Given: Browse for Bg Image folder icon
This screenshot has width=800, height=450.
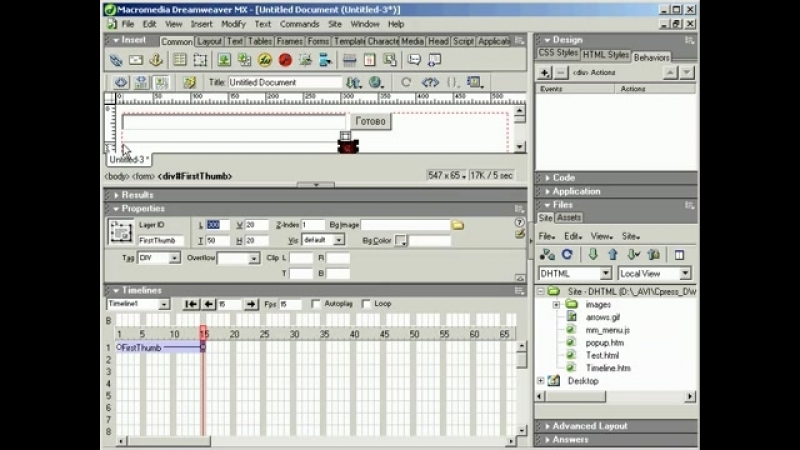Looking at the screenshot, I should coord(458,225).
